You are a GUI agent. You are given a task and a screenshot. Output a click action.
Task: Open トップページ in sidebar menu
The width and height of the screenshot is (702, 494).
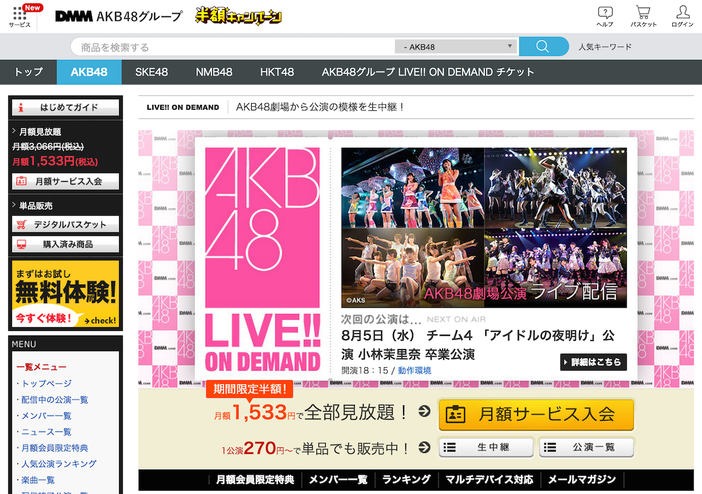(47, 383)
